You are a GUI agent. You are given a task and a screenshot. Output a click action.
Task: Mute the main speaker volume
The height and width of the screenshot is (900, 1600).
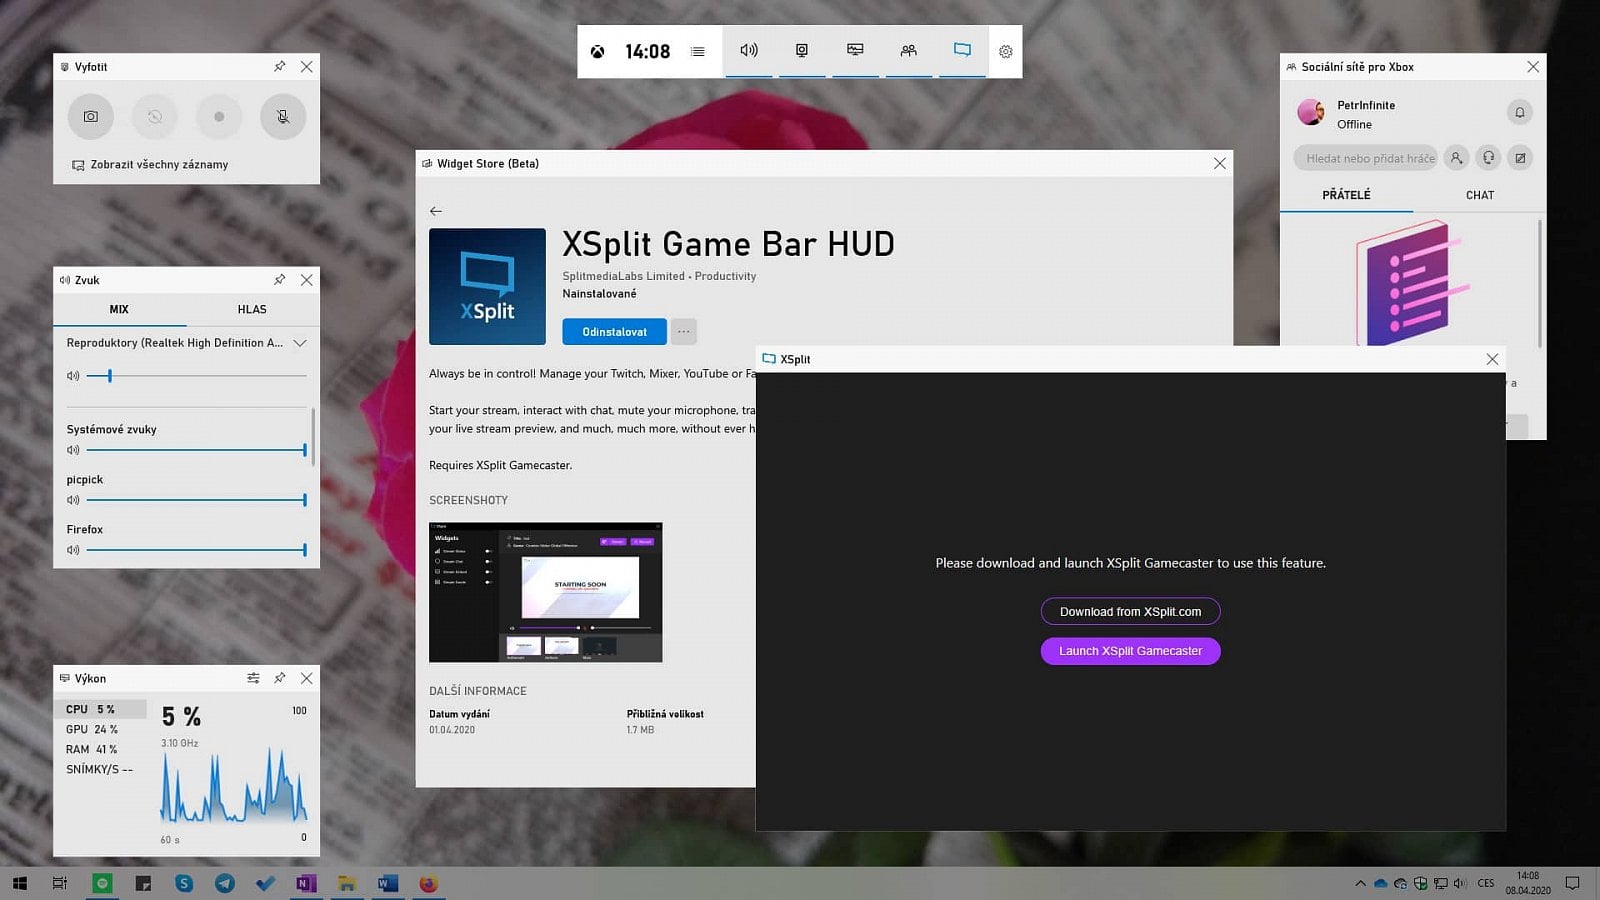pyautogui.click(x=73, y=376)
